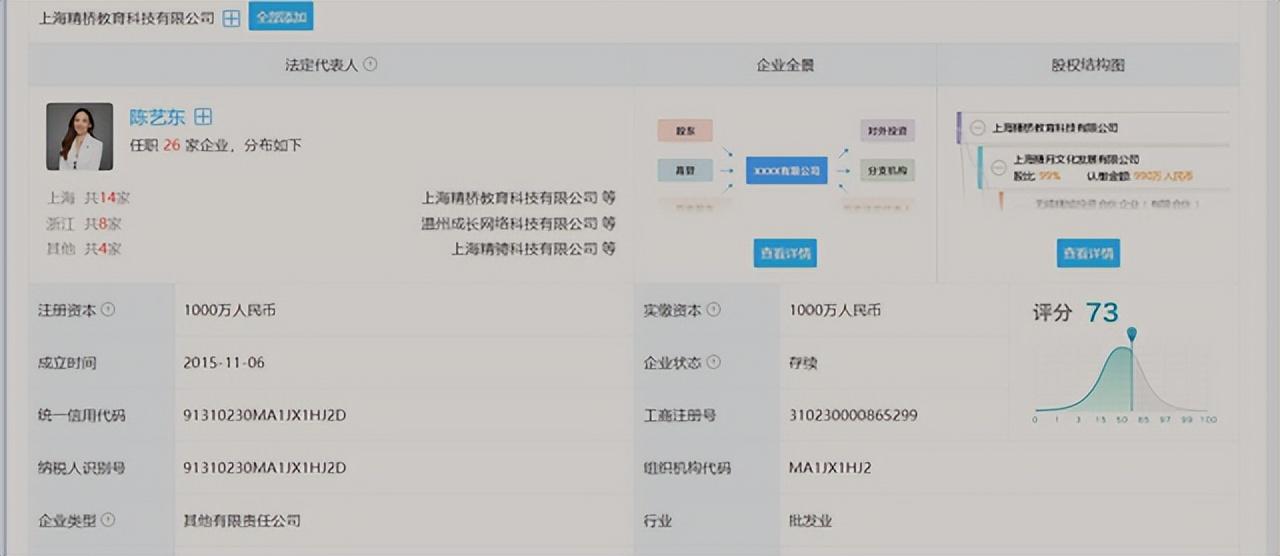1280x556 pixels.
Task: Select the 企业全景 column header
Action: 785,65
